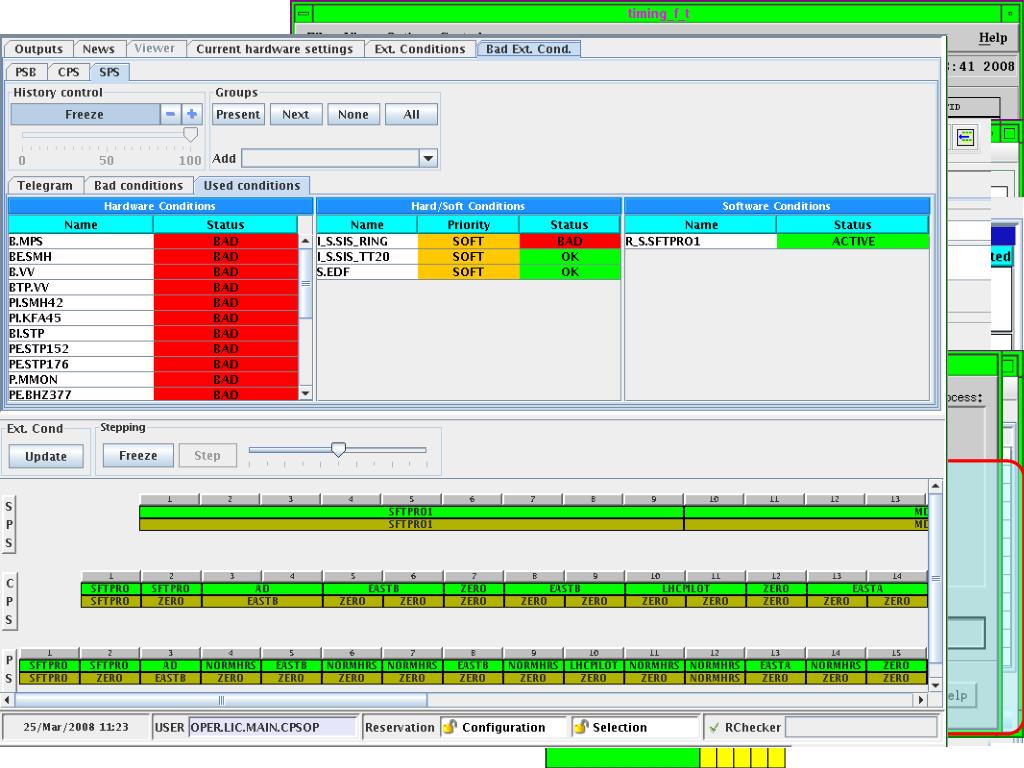Viewport: 1024px width, 768px height.
Task: Show the Bad conditions sub-tab
Action: [138, 185]
